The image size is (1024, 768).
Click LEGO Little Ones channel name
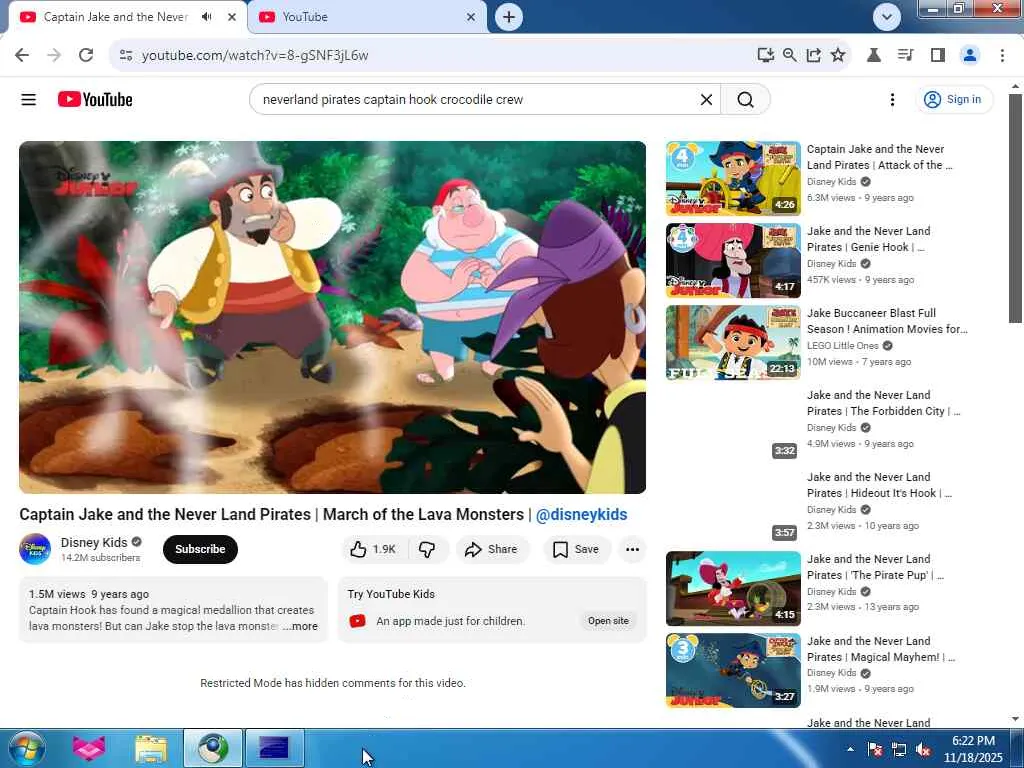tap(842, 345)
